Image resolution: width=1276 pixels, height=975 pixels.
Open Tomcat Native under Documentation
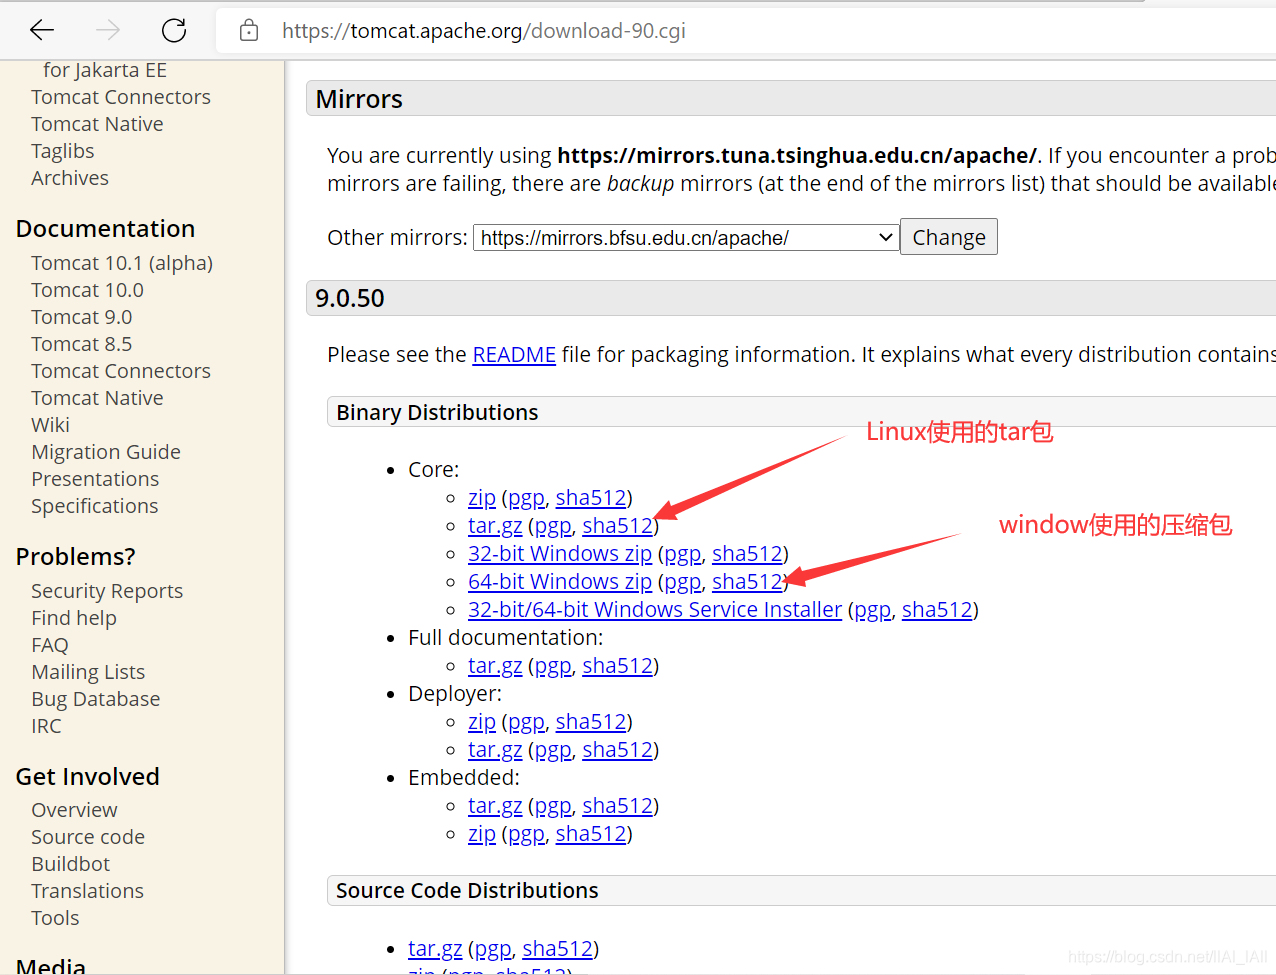97,398
